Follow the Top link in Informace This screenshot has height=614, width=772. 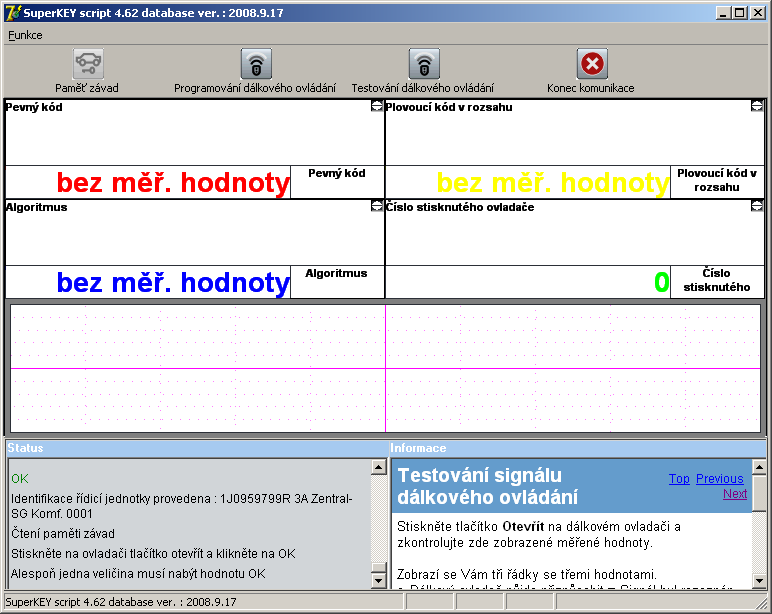point(679,479)
